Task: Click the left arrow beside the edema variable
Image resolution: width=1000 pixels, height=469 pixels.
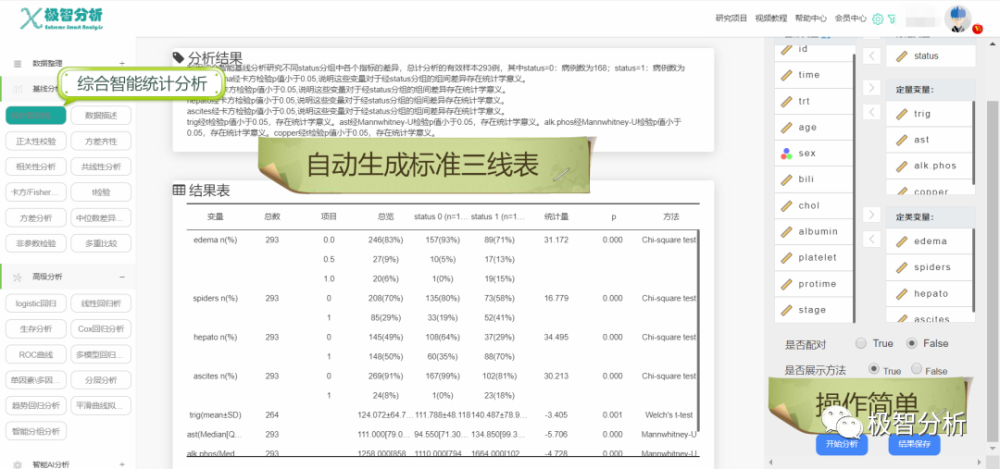Action: [x=871, y=239]
